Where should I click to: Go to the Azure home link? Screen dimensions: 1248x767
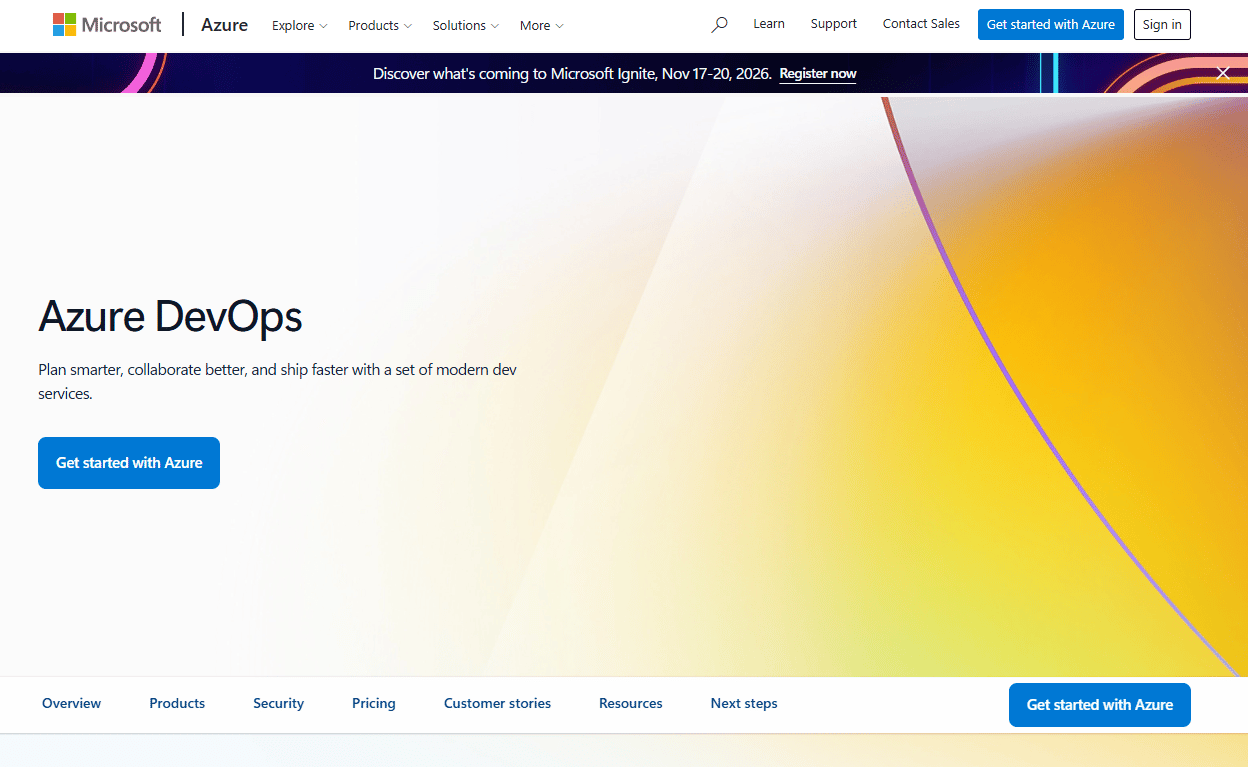click(x=224, y=25)
